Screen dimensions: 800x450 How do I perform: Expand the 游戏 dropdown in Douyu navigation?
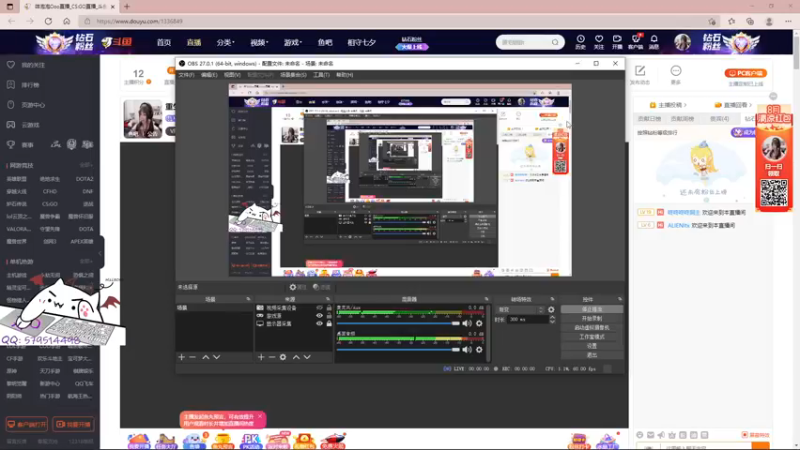coord(293,42)
